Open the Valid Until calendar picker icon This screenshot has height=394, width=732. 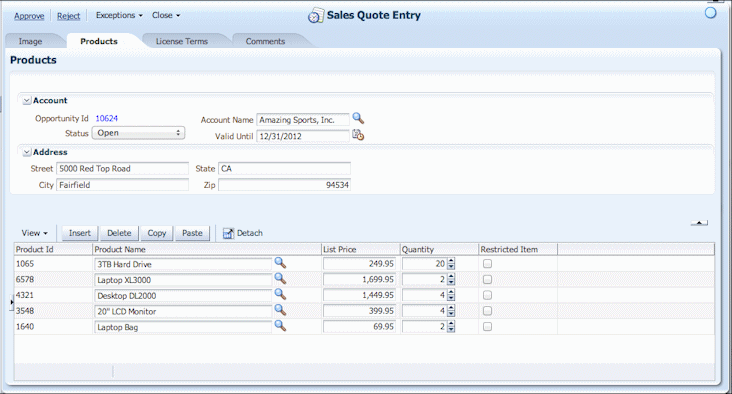tap(358, 135)
